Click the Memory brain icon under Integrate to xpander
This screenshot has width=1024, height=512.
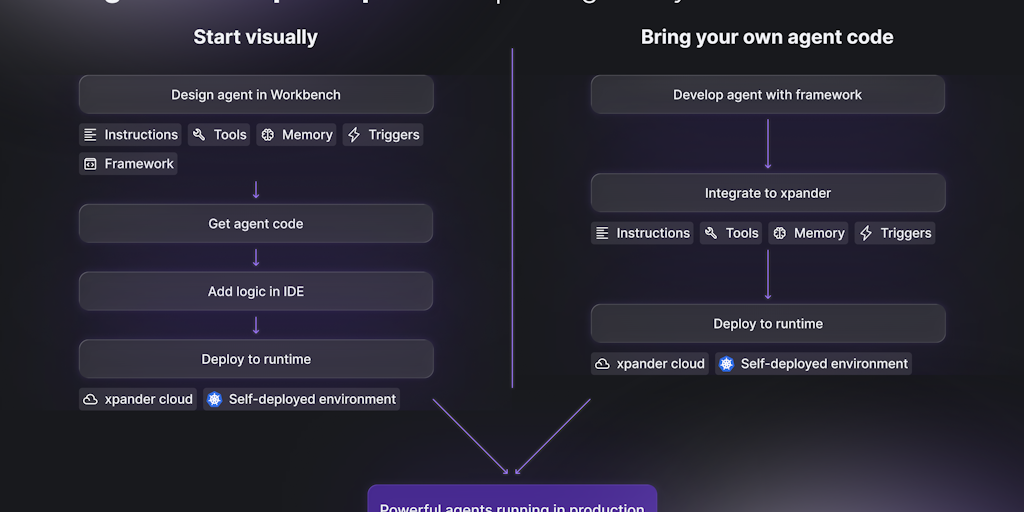coord(779,233)
